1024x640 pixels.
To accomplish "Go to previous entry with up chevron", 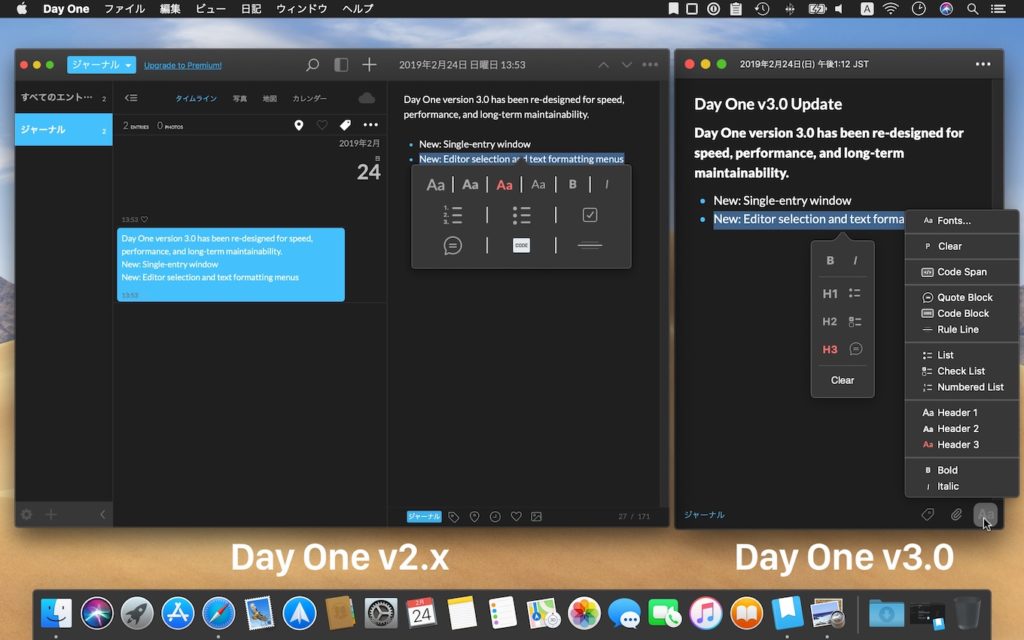I will [x=603, y=65].
